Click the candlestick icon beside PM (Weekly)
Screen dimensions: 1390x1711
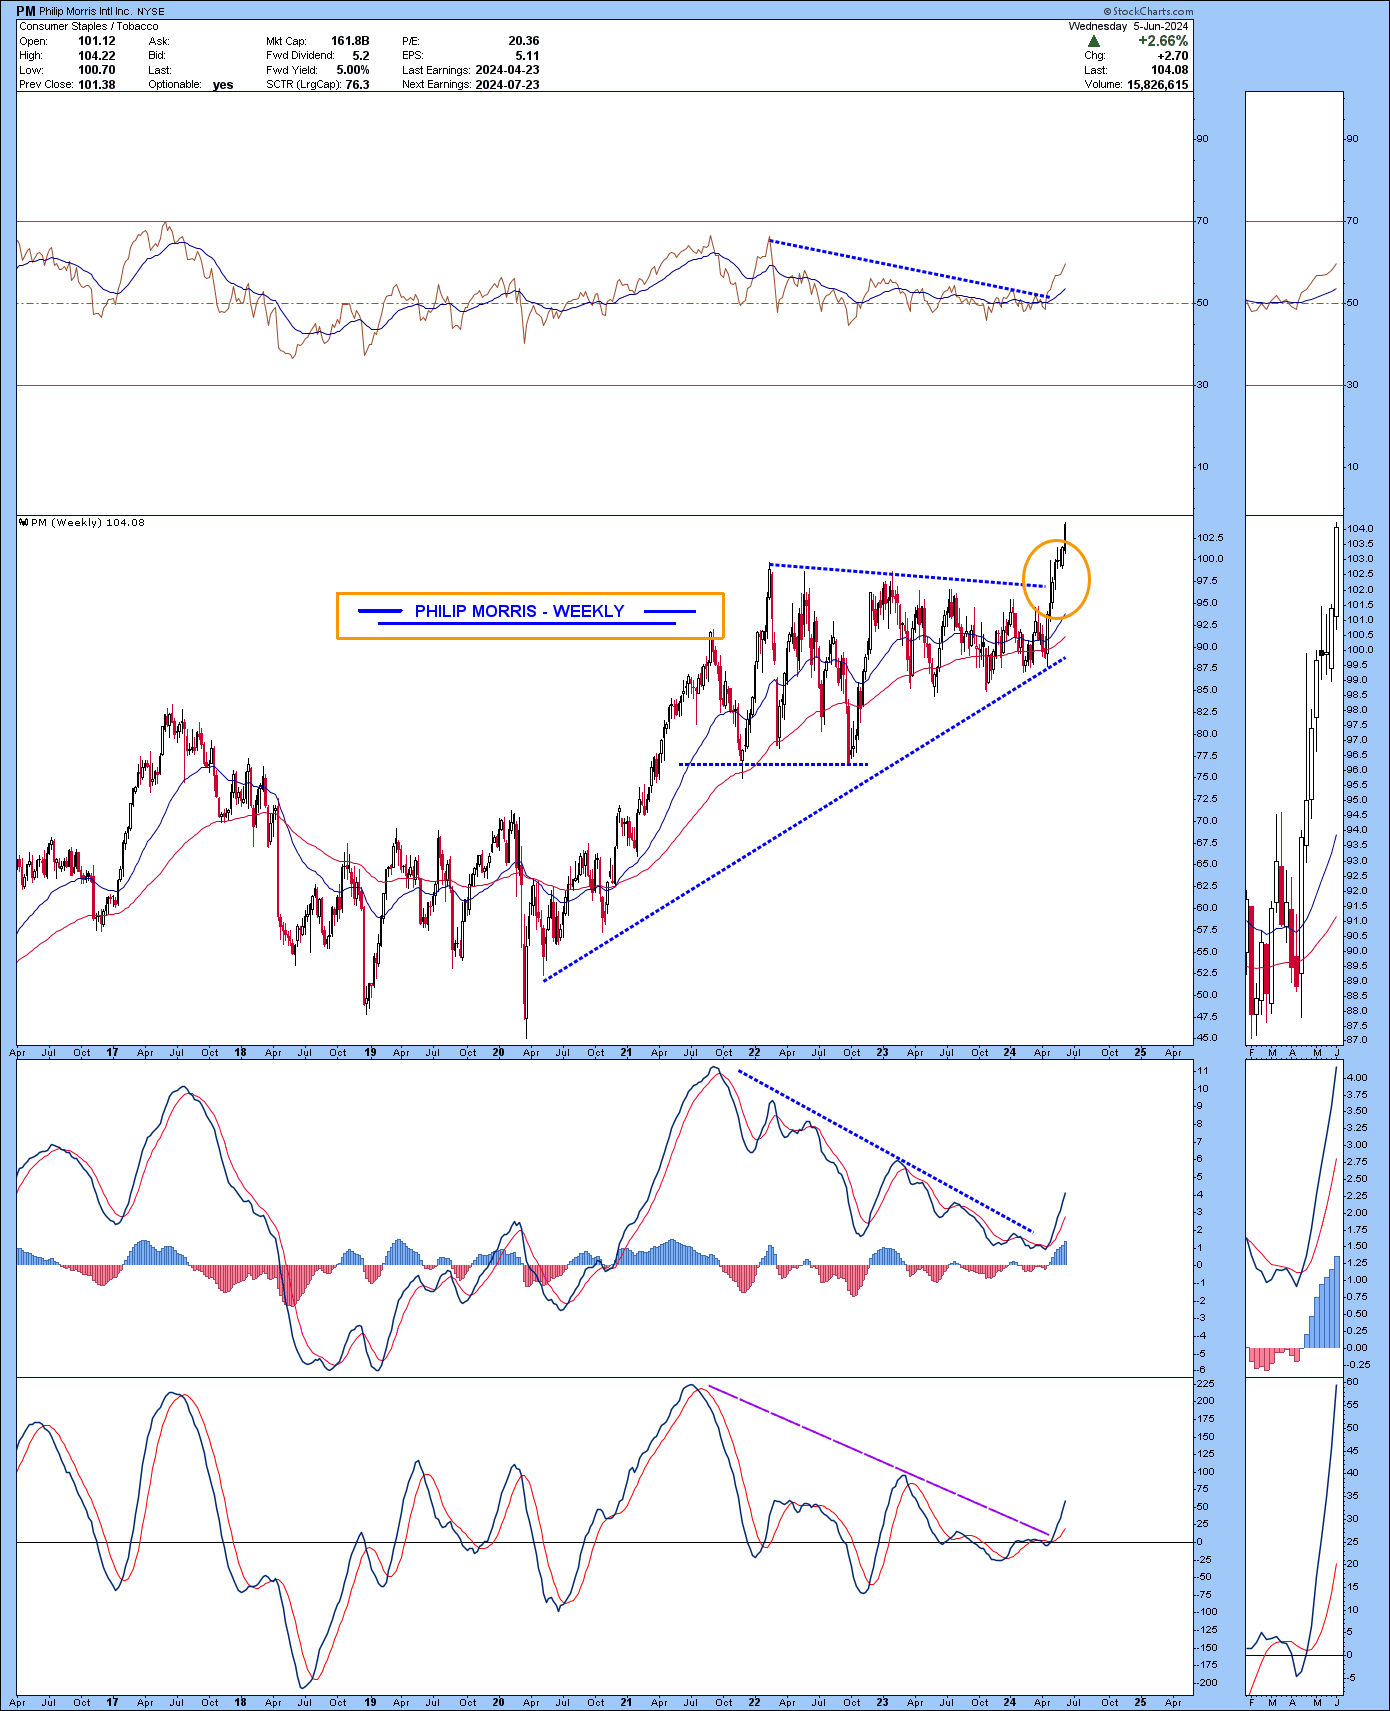pyautogui.click(x=23, y=522)
